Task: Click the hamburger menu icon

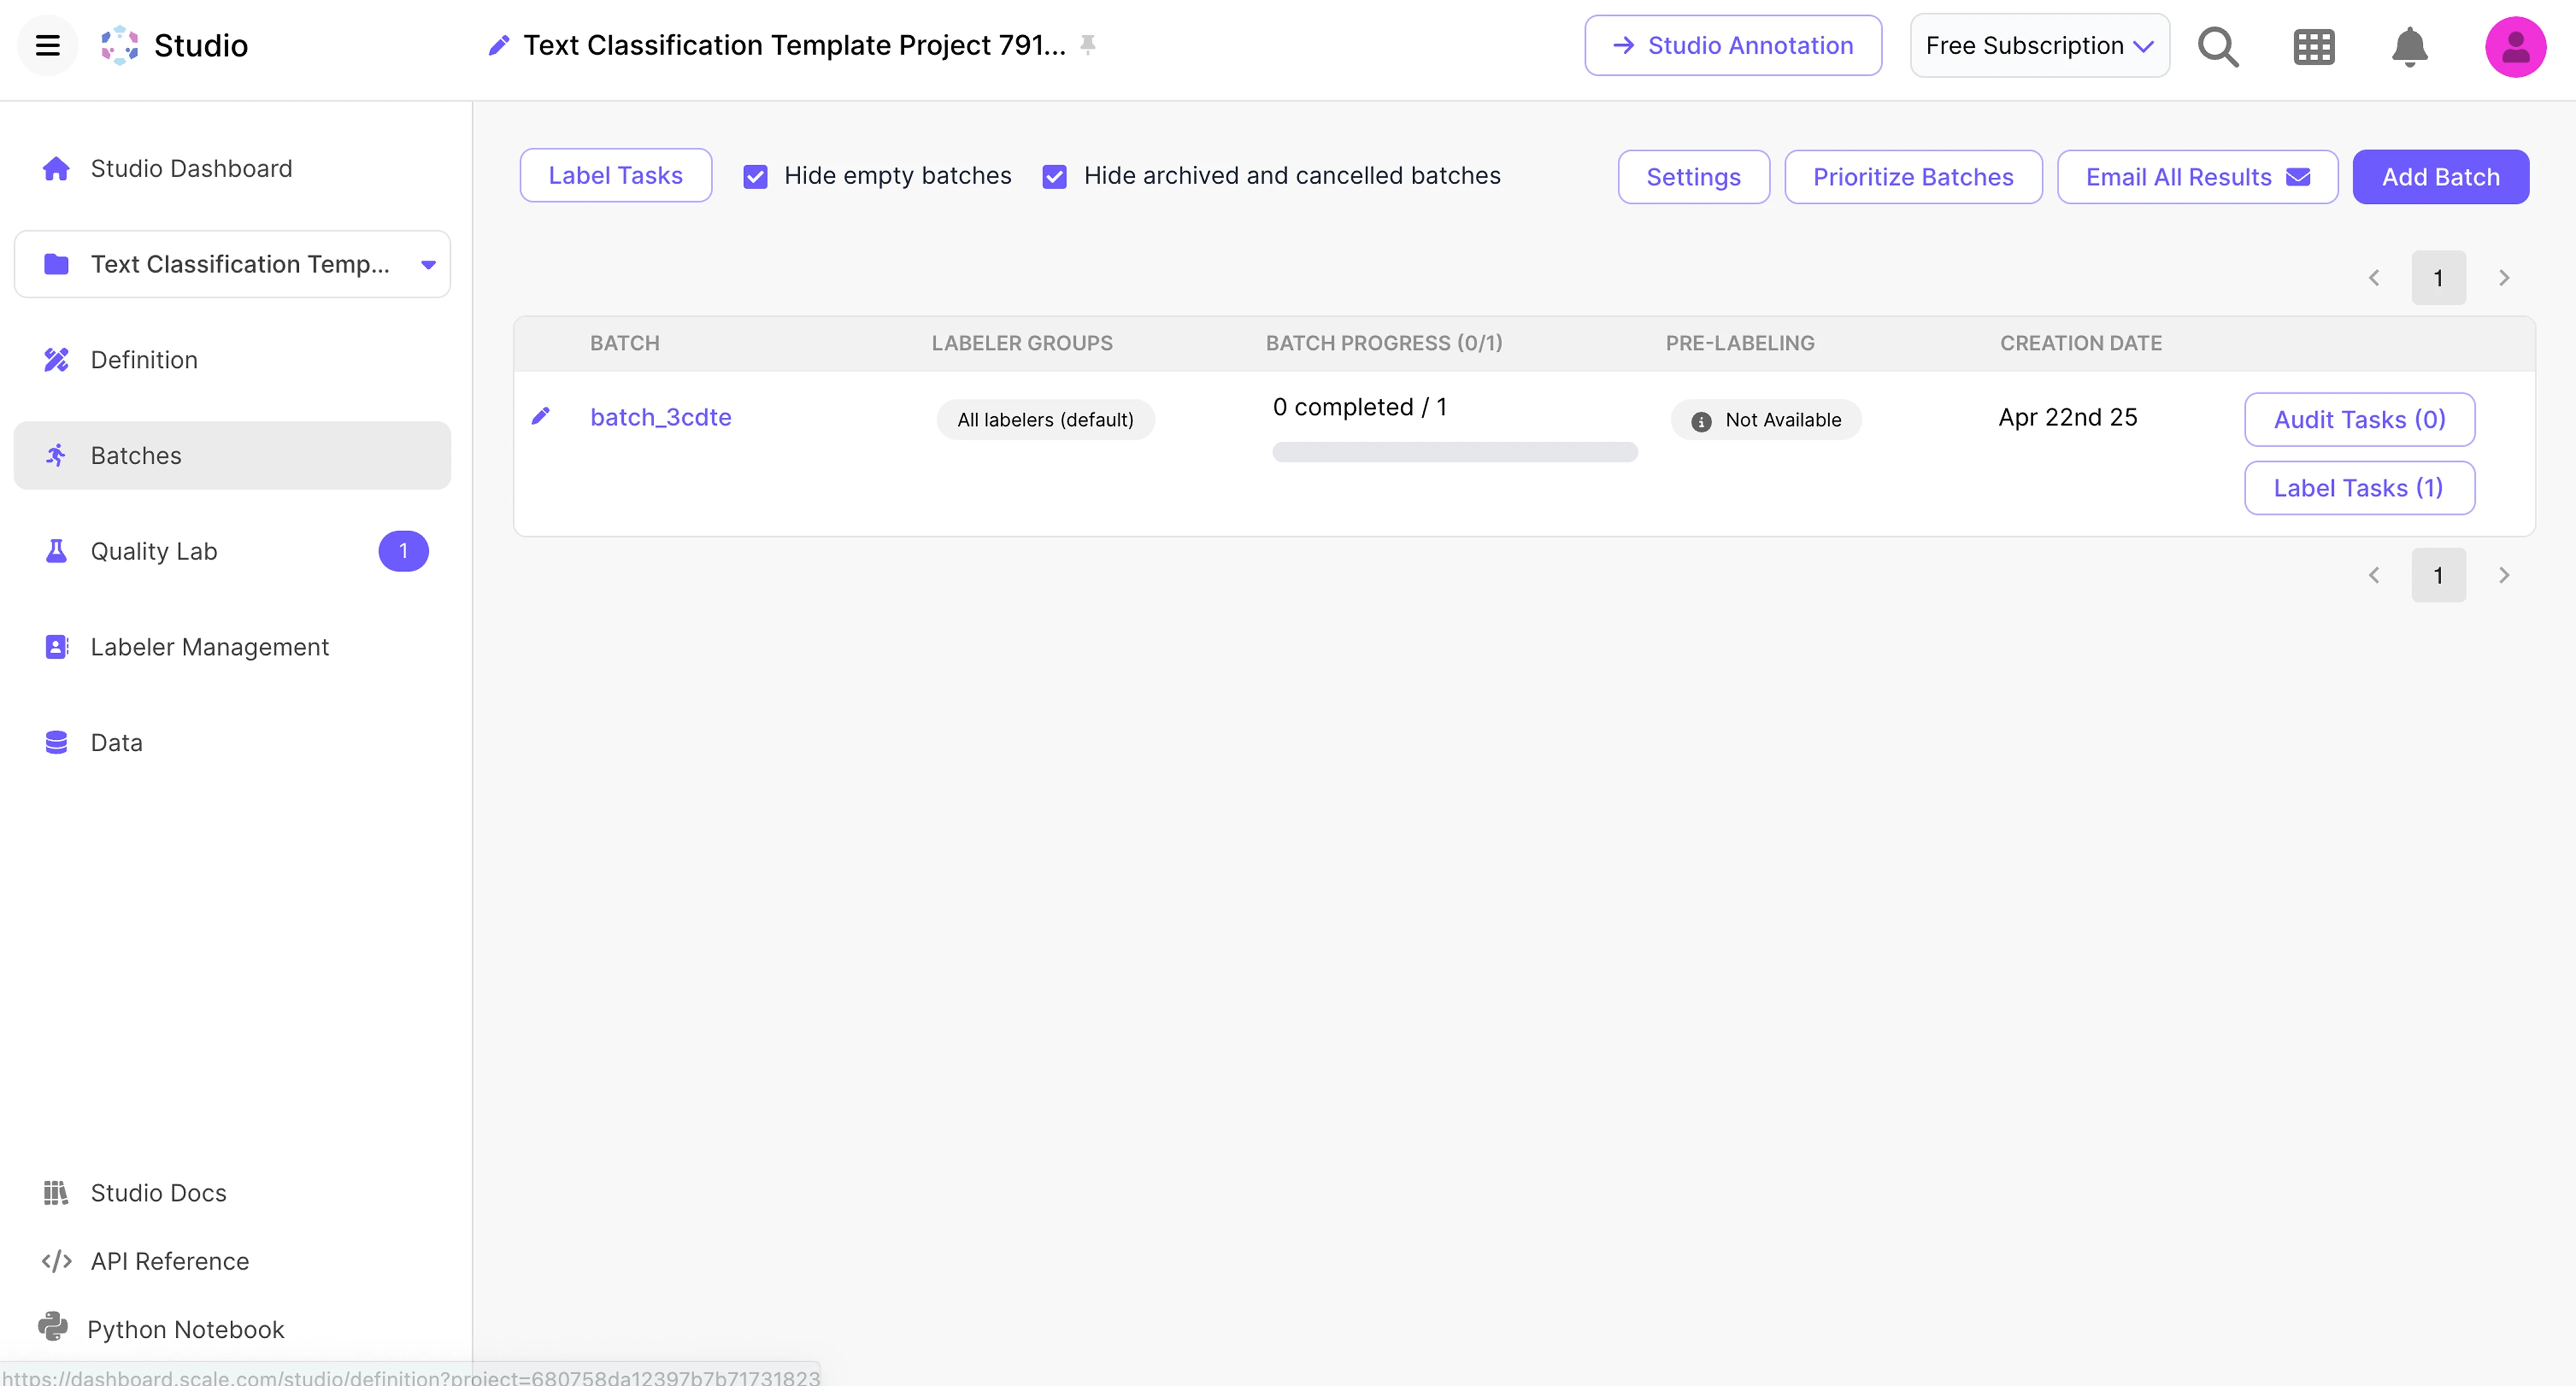Action: point(47,45)
